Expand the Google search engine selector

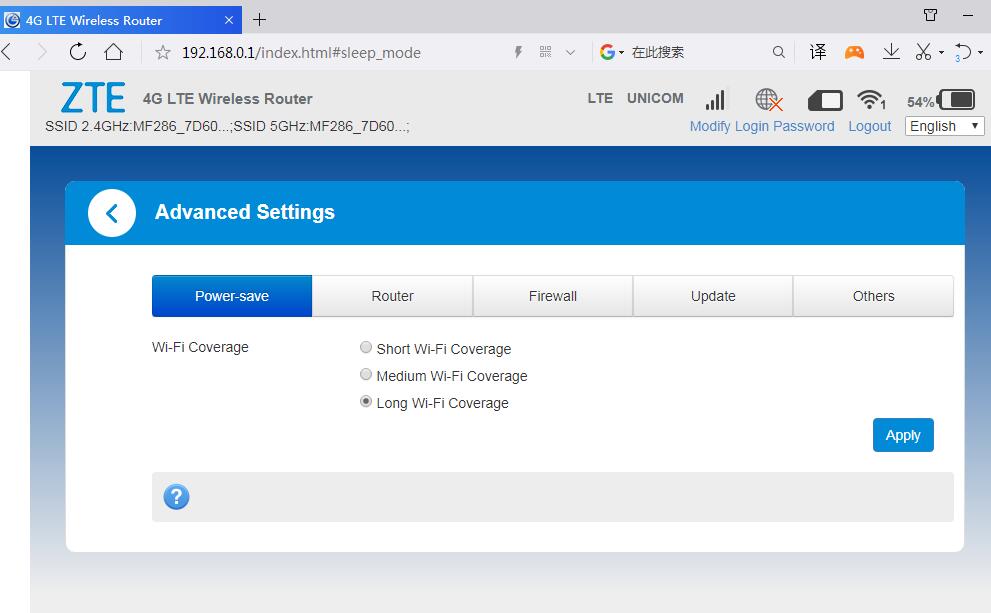click(x=612, y=52)
